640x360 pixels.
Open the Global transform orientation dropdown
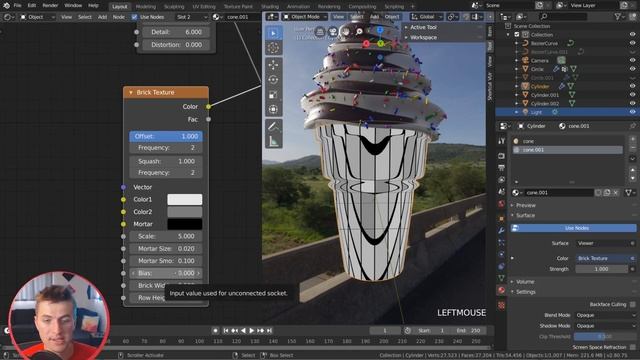click(x=427, y=17)
